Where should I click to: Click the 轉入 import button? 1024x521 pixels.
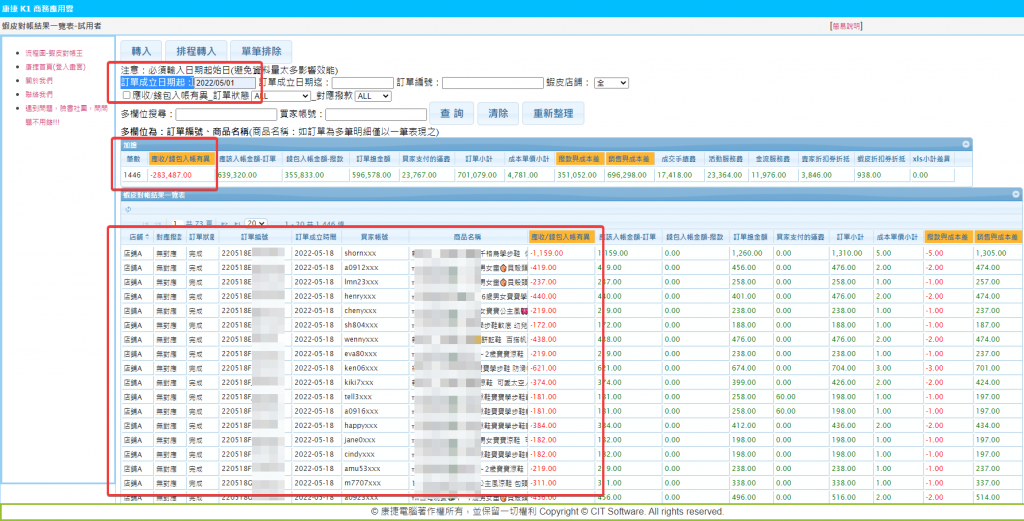141,50
